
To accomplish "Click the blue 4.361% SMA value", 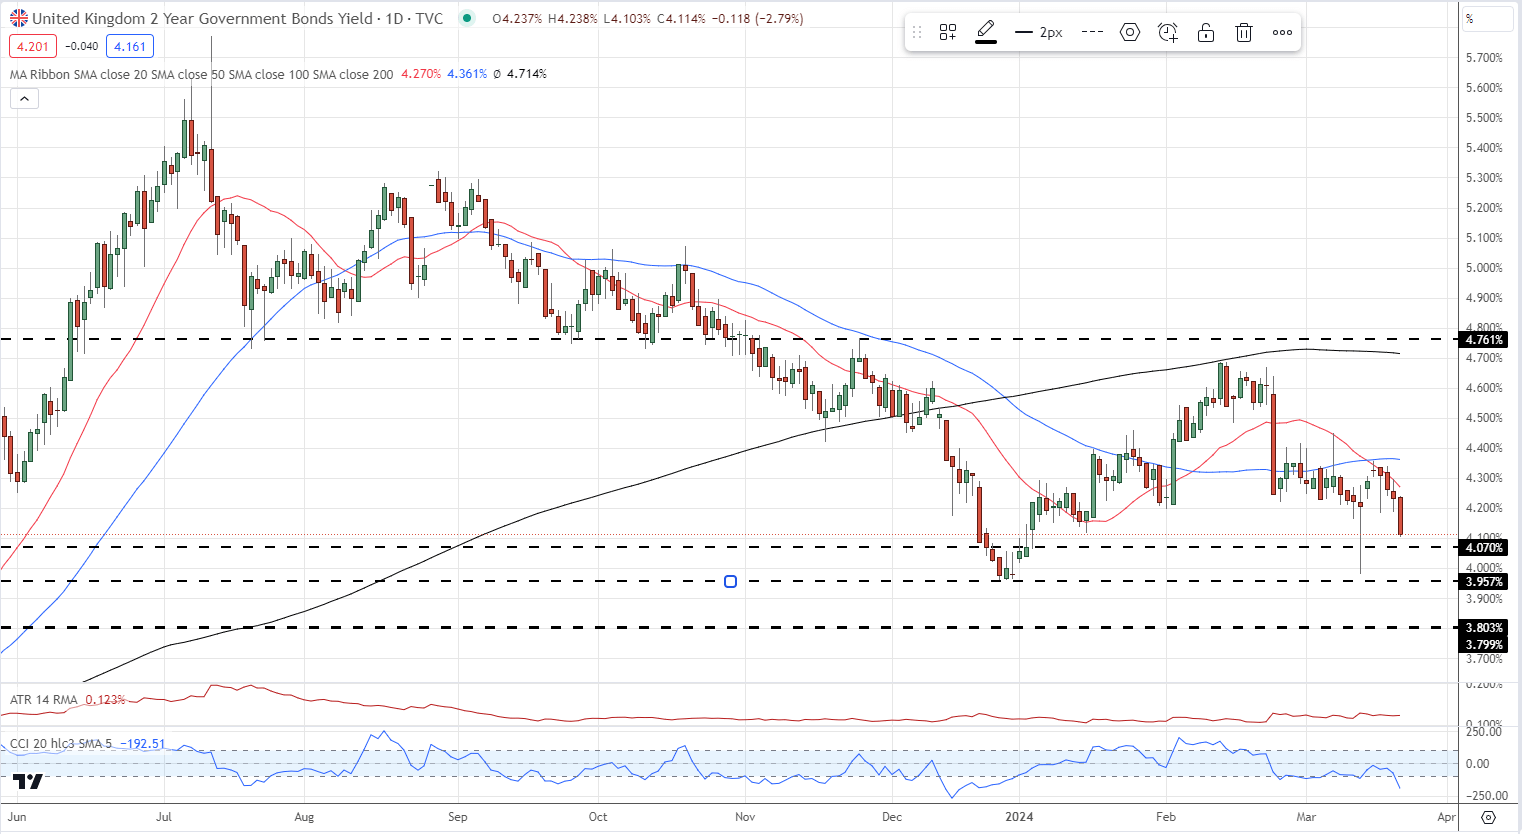I will 467,74.
